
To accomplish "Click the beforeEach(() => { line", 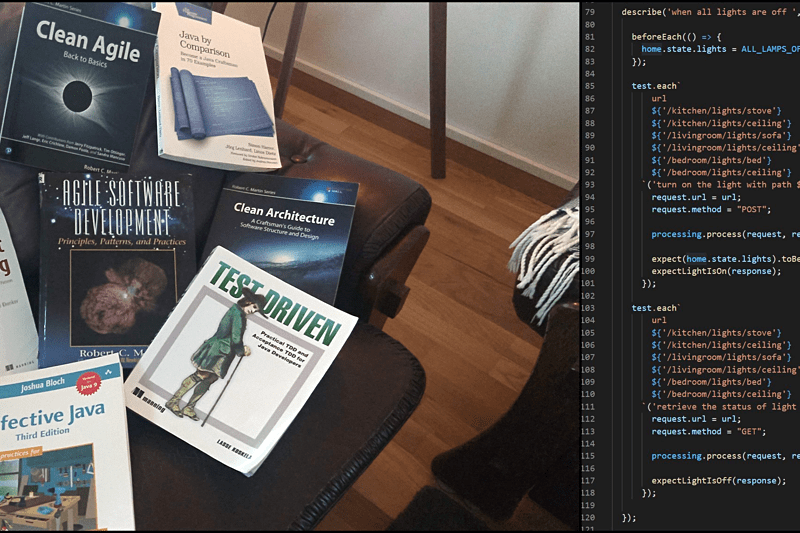I will coord(677,37).
